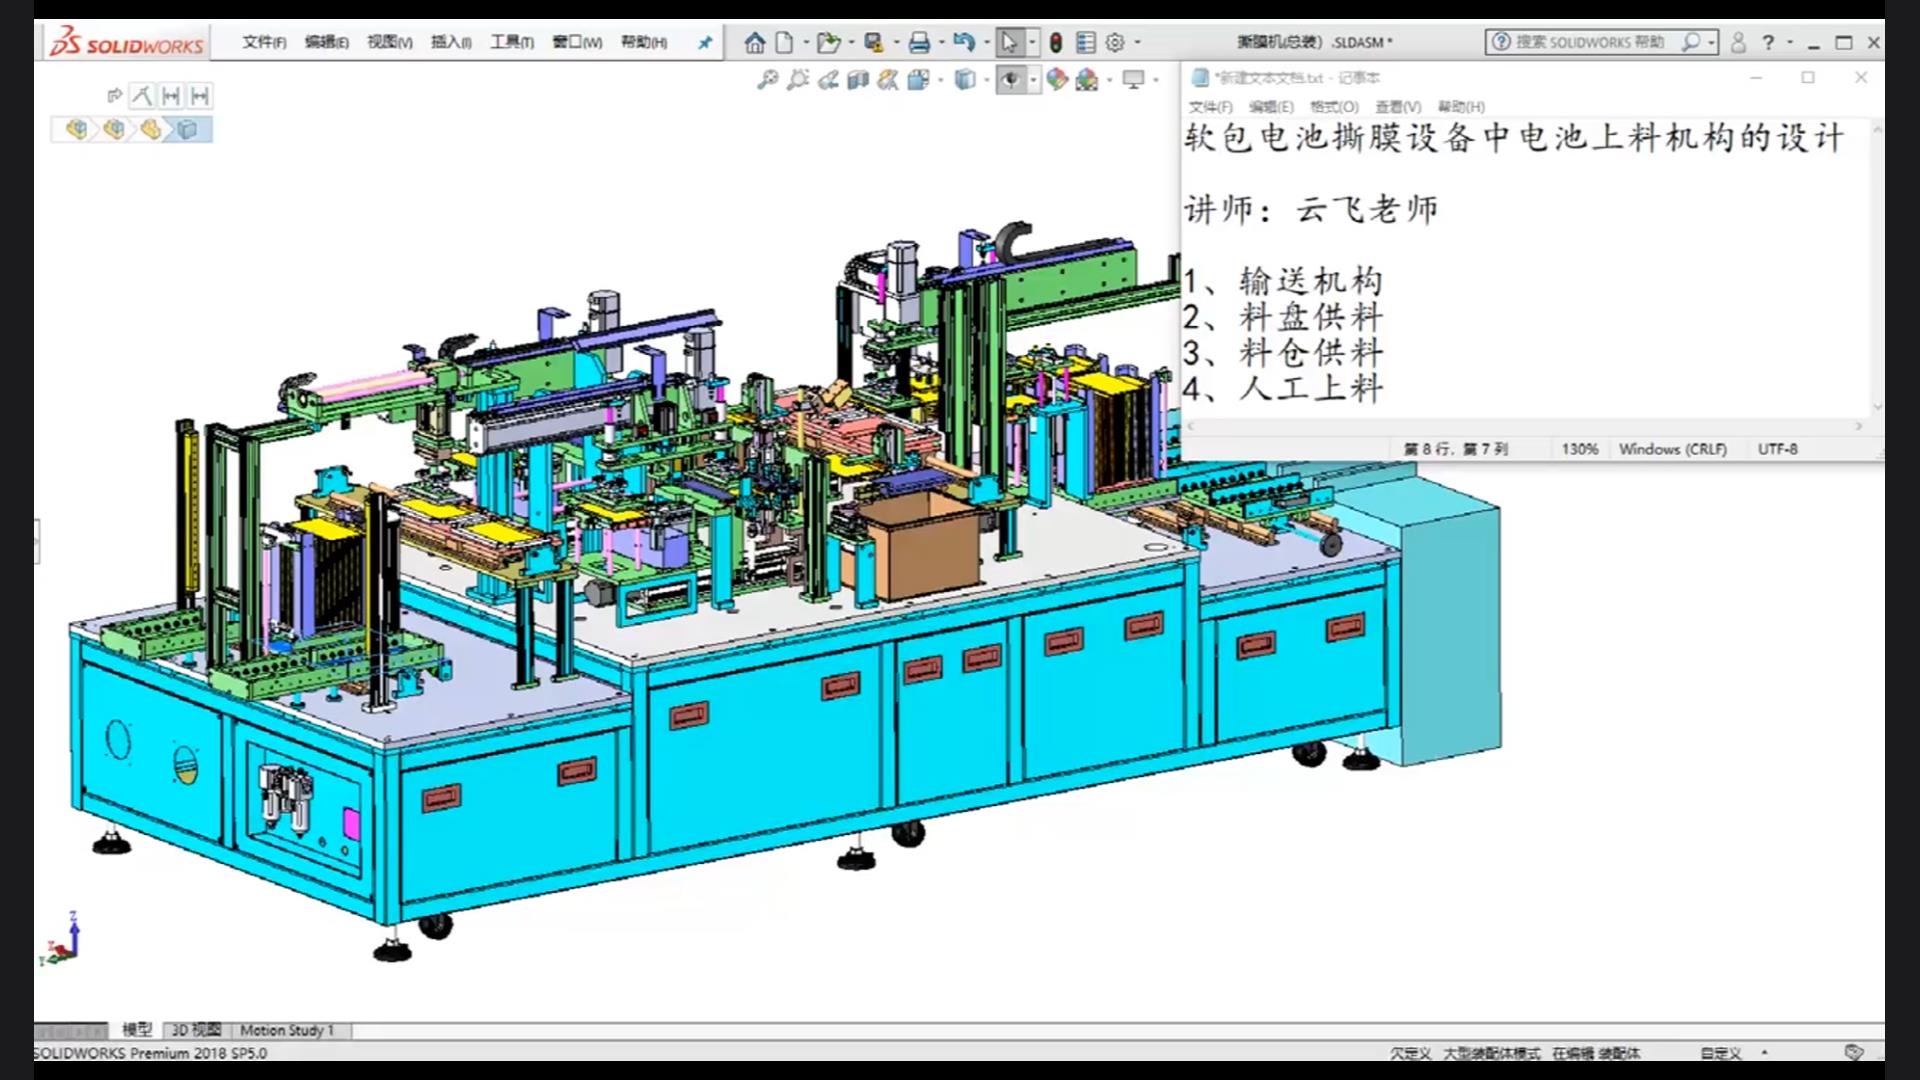Image resolution: width=1920 pixels, height=1080 pixels.
Task: Open SolidWorks 插入(I) menu
Action: [x=451, y=42]
